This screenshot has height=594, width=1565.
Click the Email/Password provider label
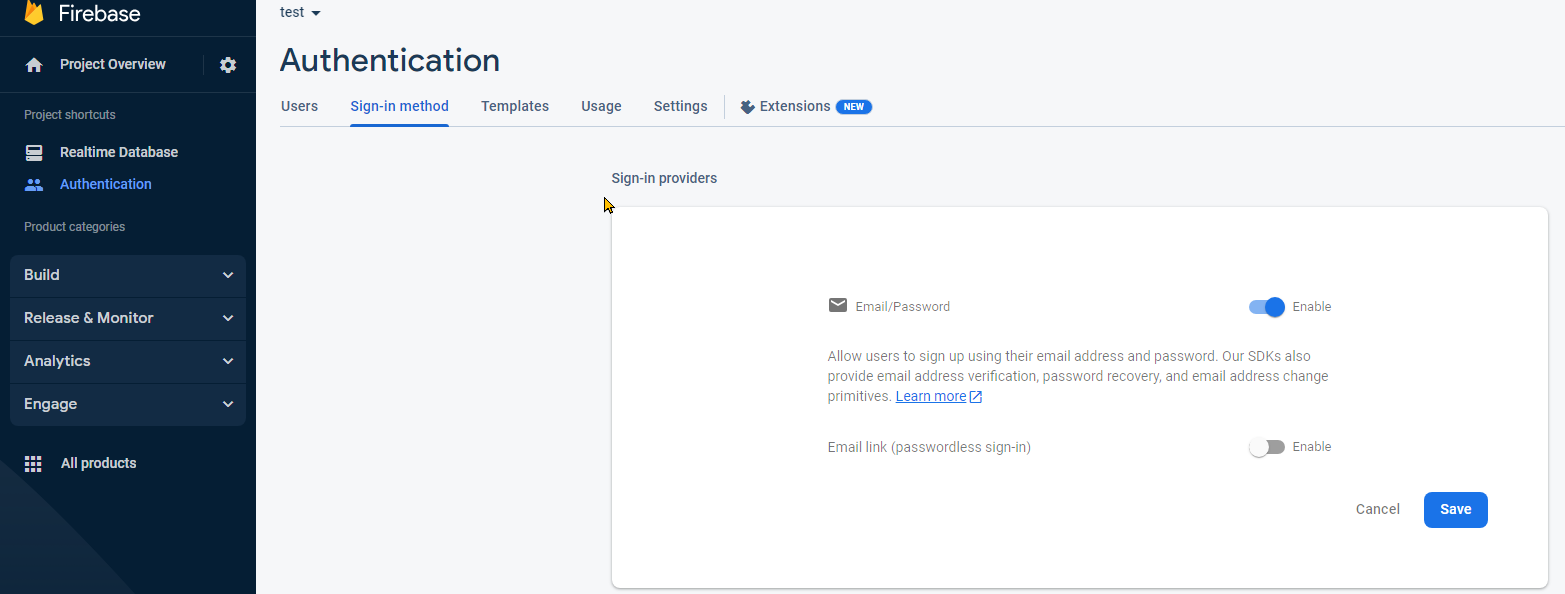coord(903,307)
